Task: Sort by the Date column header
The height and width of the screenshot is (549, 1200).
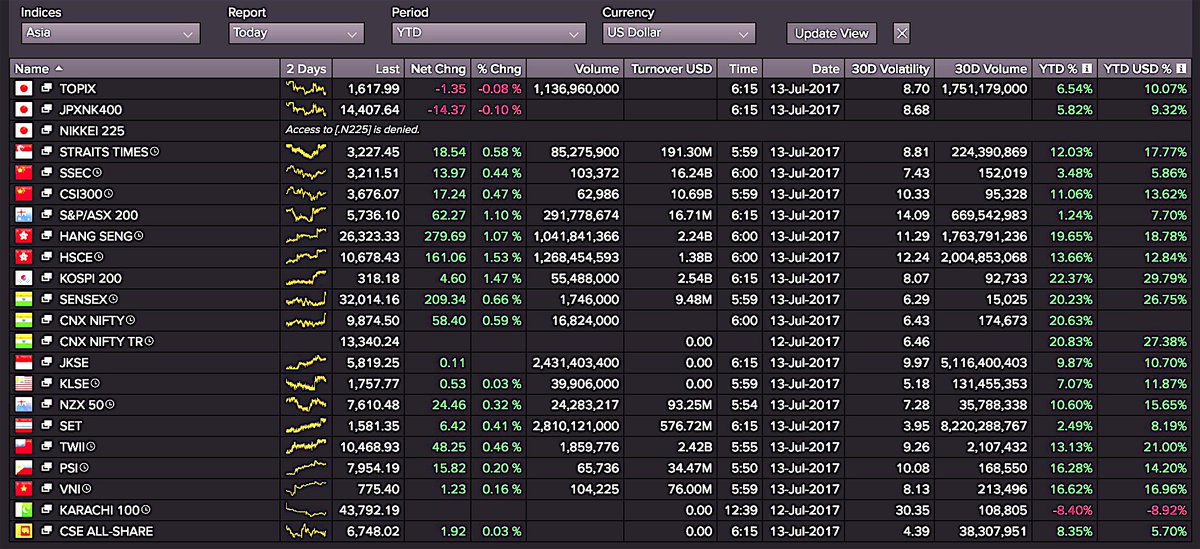Action: [x=803, y=69]
